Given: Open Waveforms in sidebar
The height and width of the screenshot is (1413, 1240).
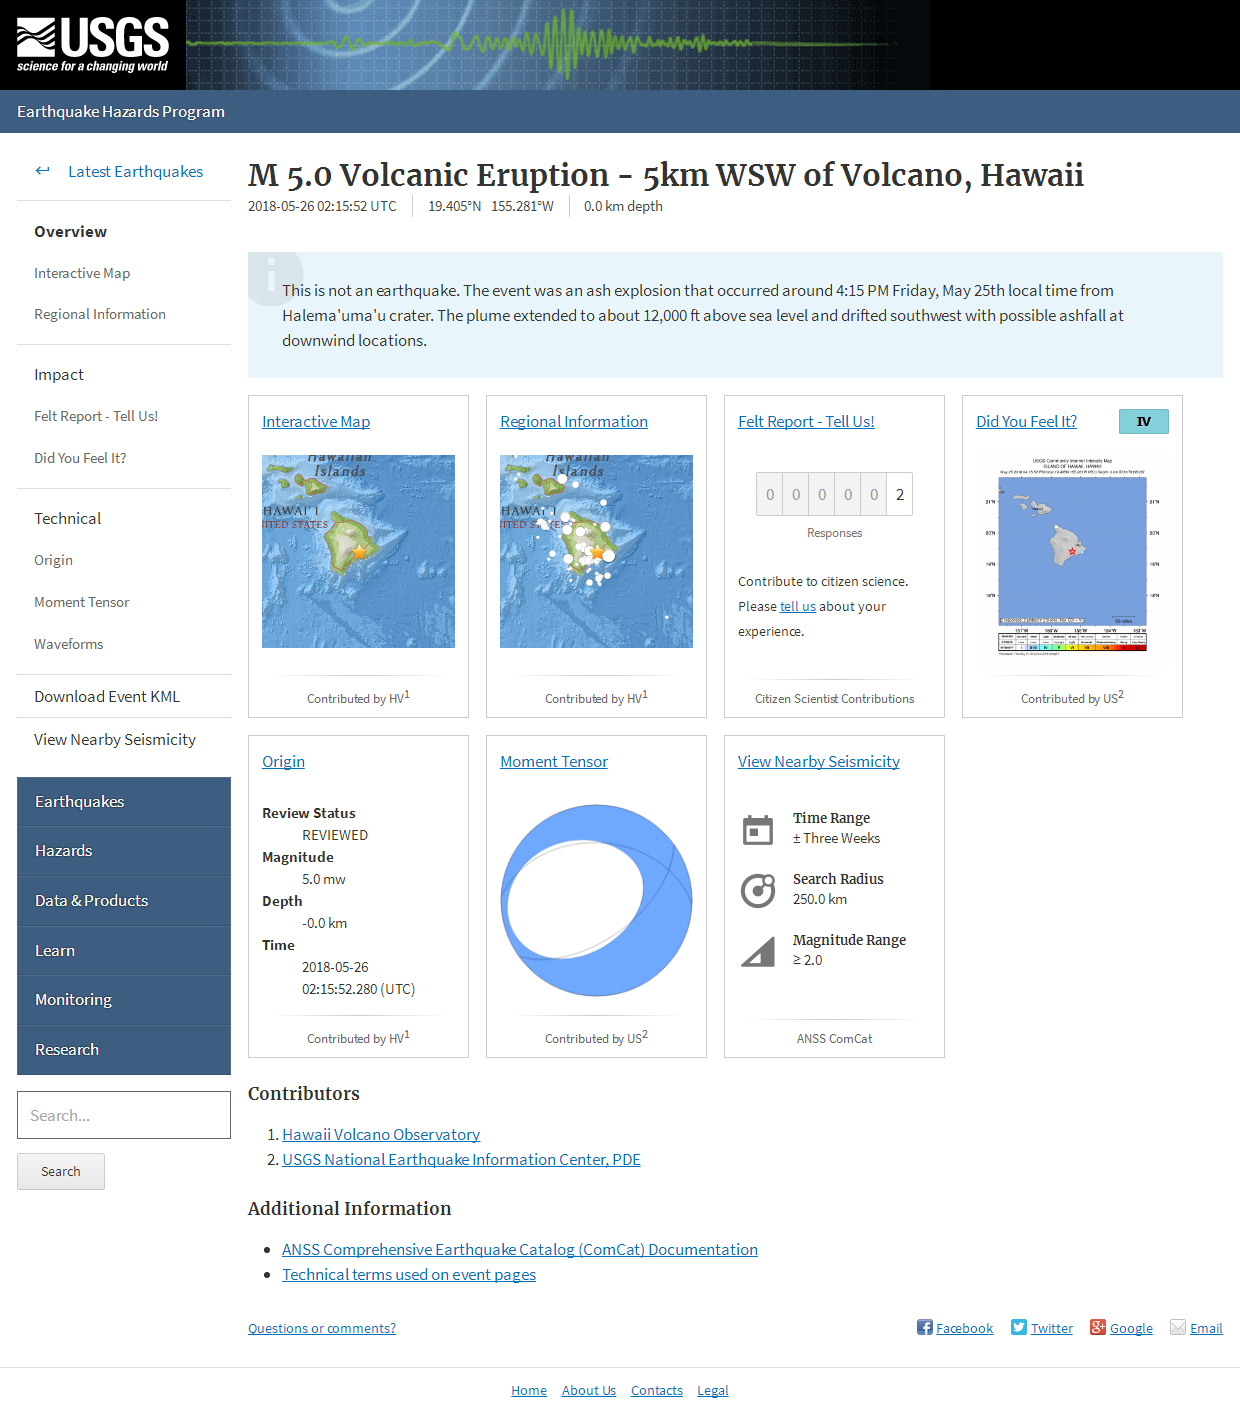Looking at the screenshot, I should [x=68, y=644].
